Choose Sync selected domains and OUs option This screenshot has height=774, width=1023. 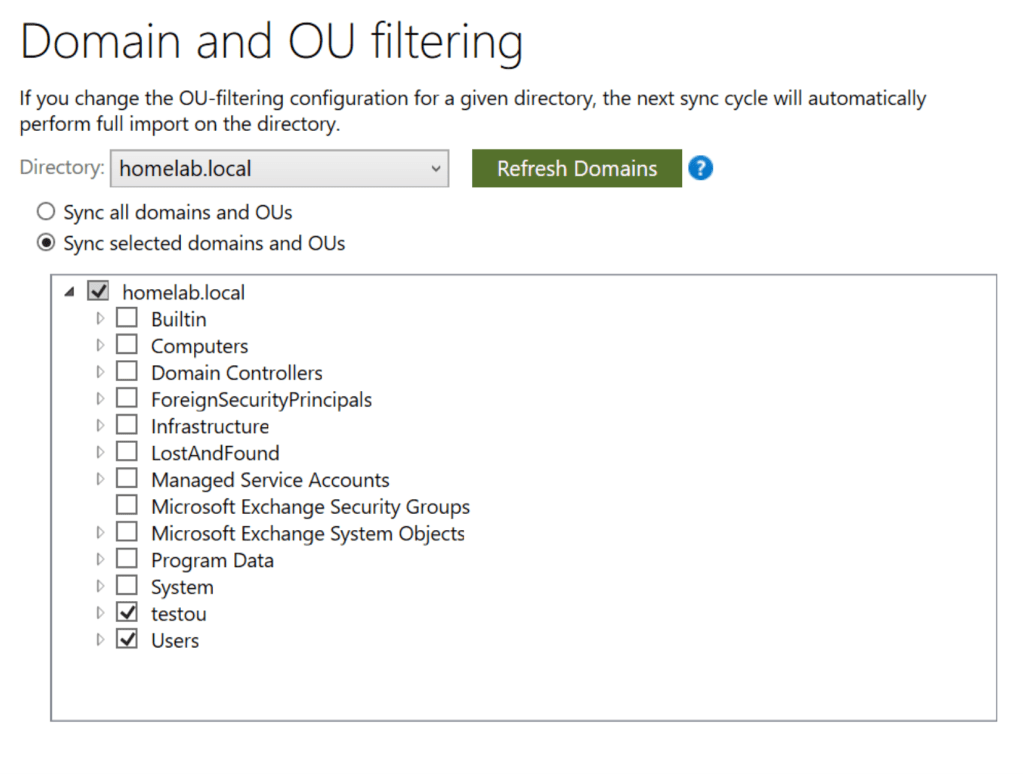[x=45, y=243]
